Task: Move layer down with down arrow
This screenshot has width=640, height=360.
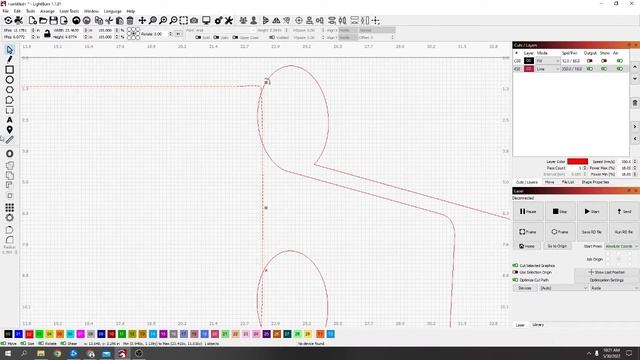Action: (635, 79)
